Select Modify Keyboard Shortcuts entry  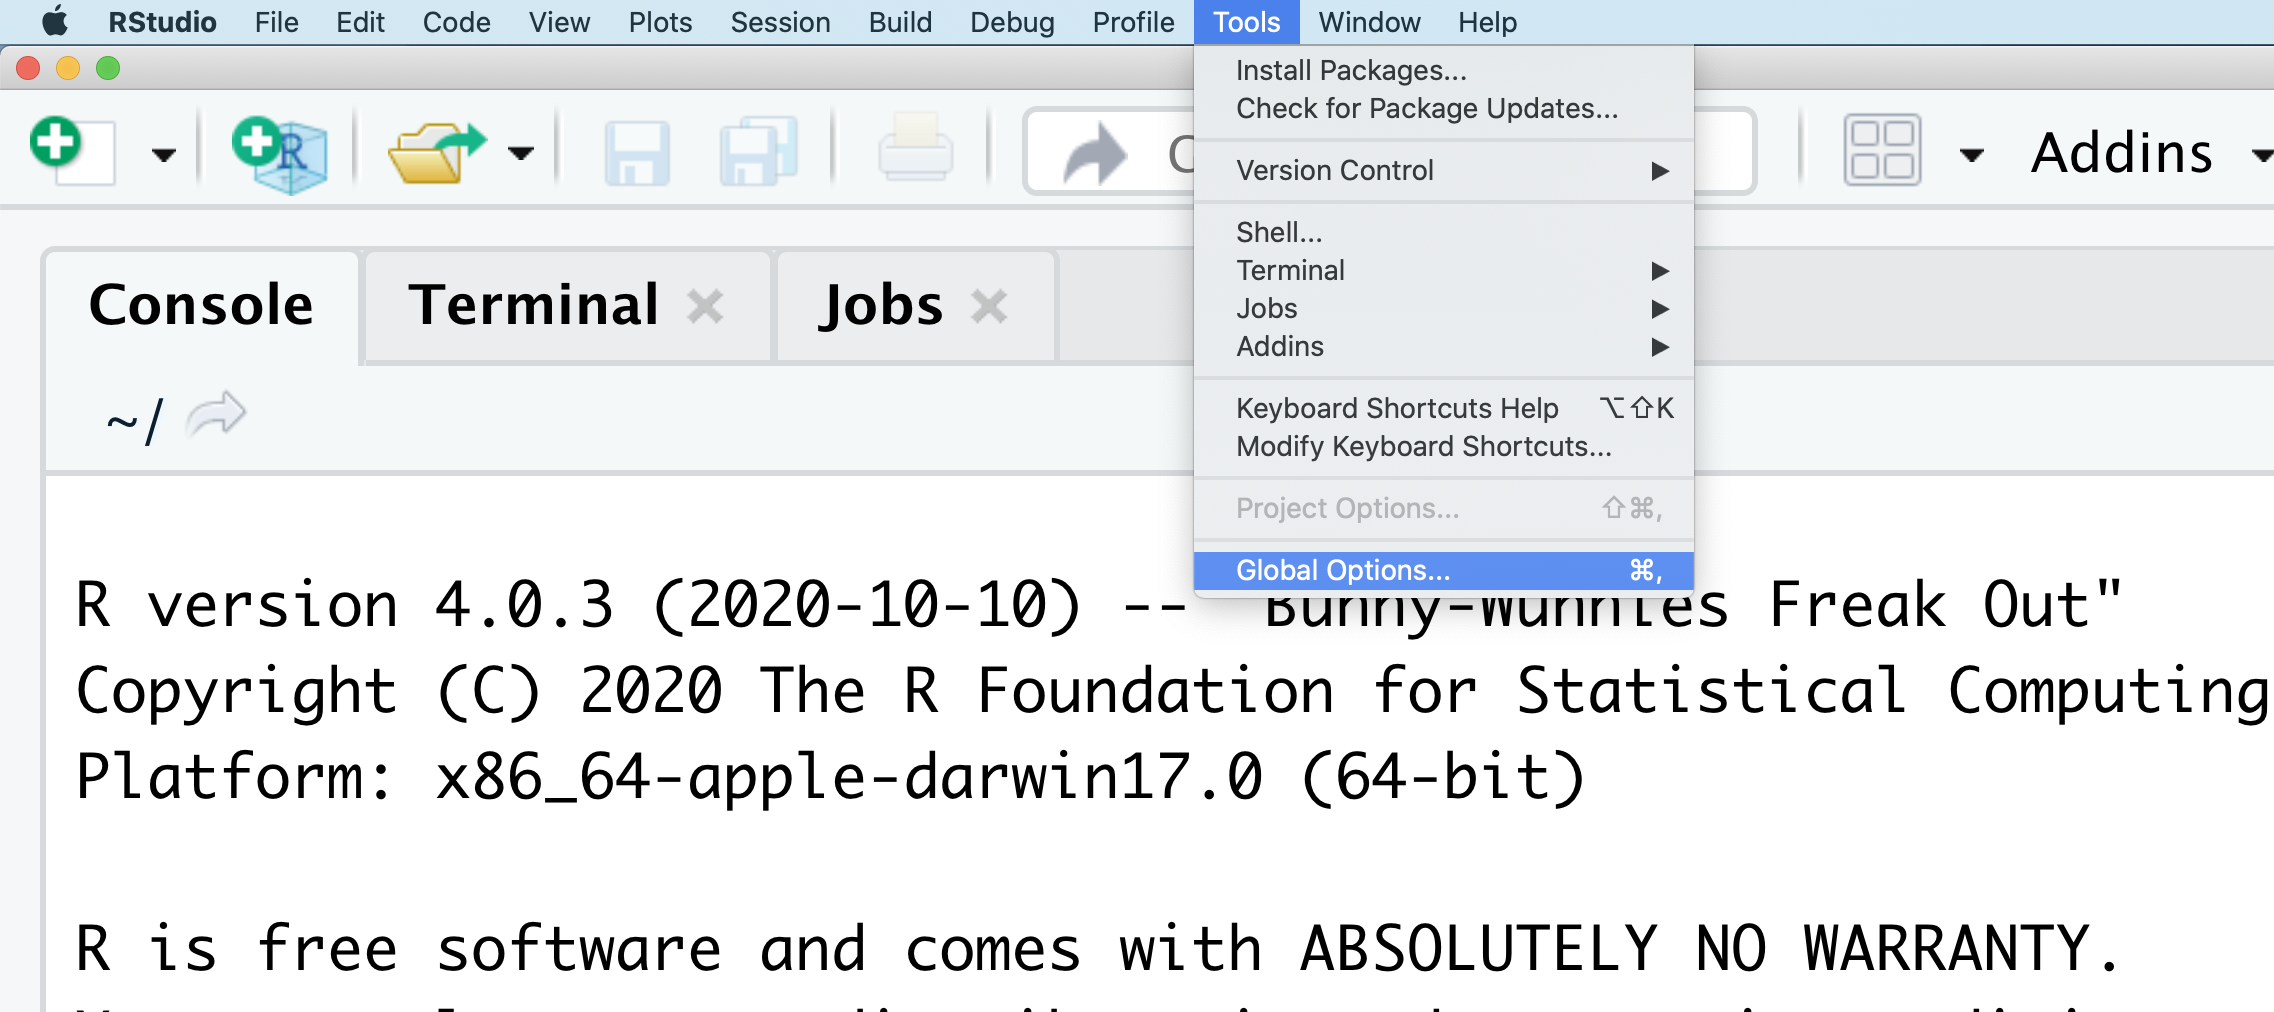click(1423, 447)
